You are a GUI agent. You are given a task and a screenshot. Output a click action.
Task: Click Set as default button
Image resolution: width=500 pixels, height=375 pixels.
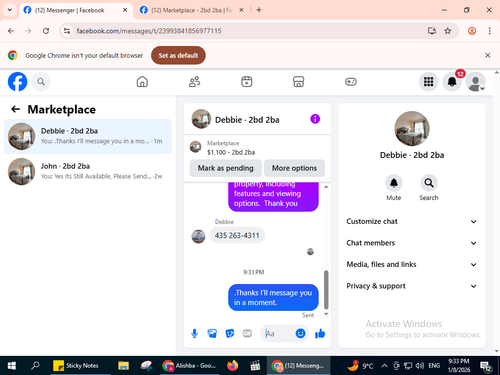pyautogui.click(x=178, y=55)
